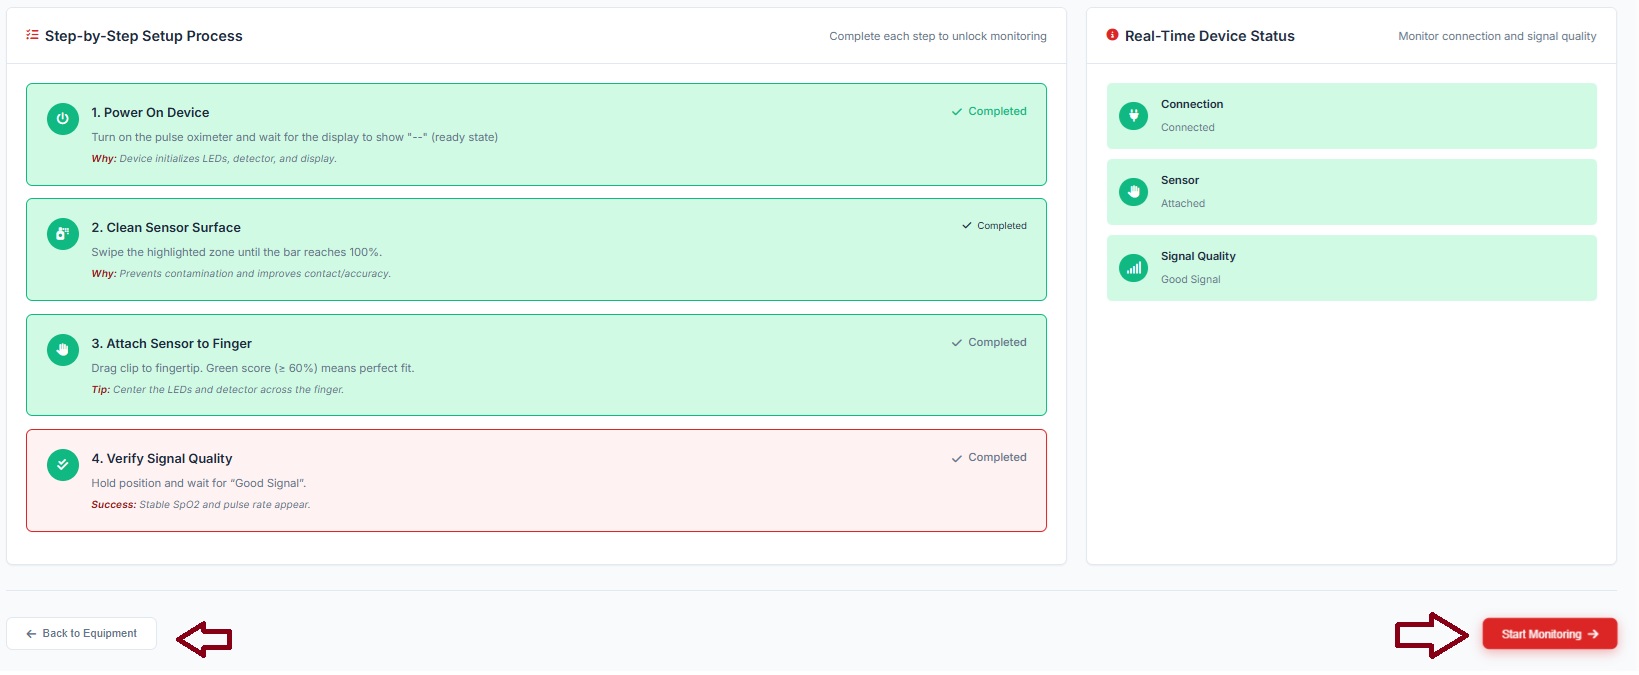
Task: Click Completed checkmark on Attach Sensor to Finger
Action: [957, 343]
